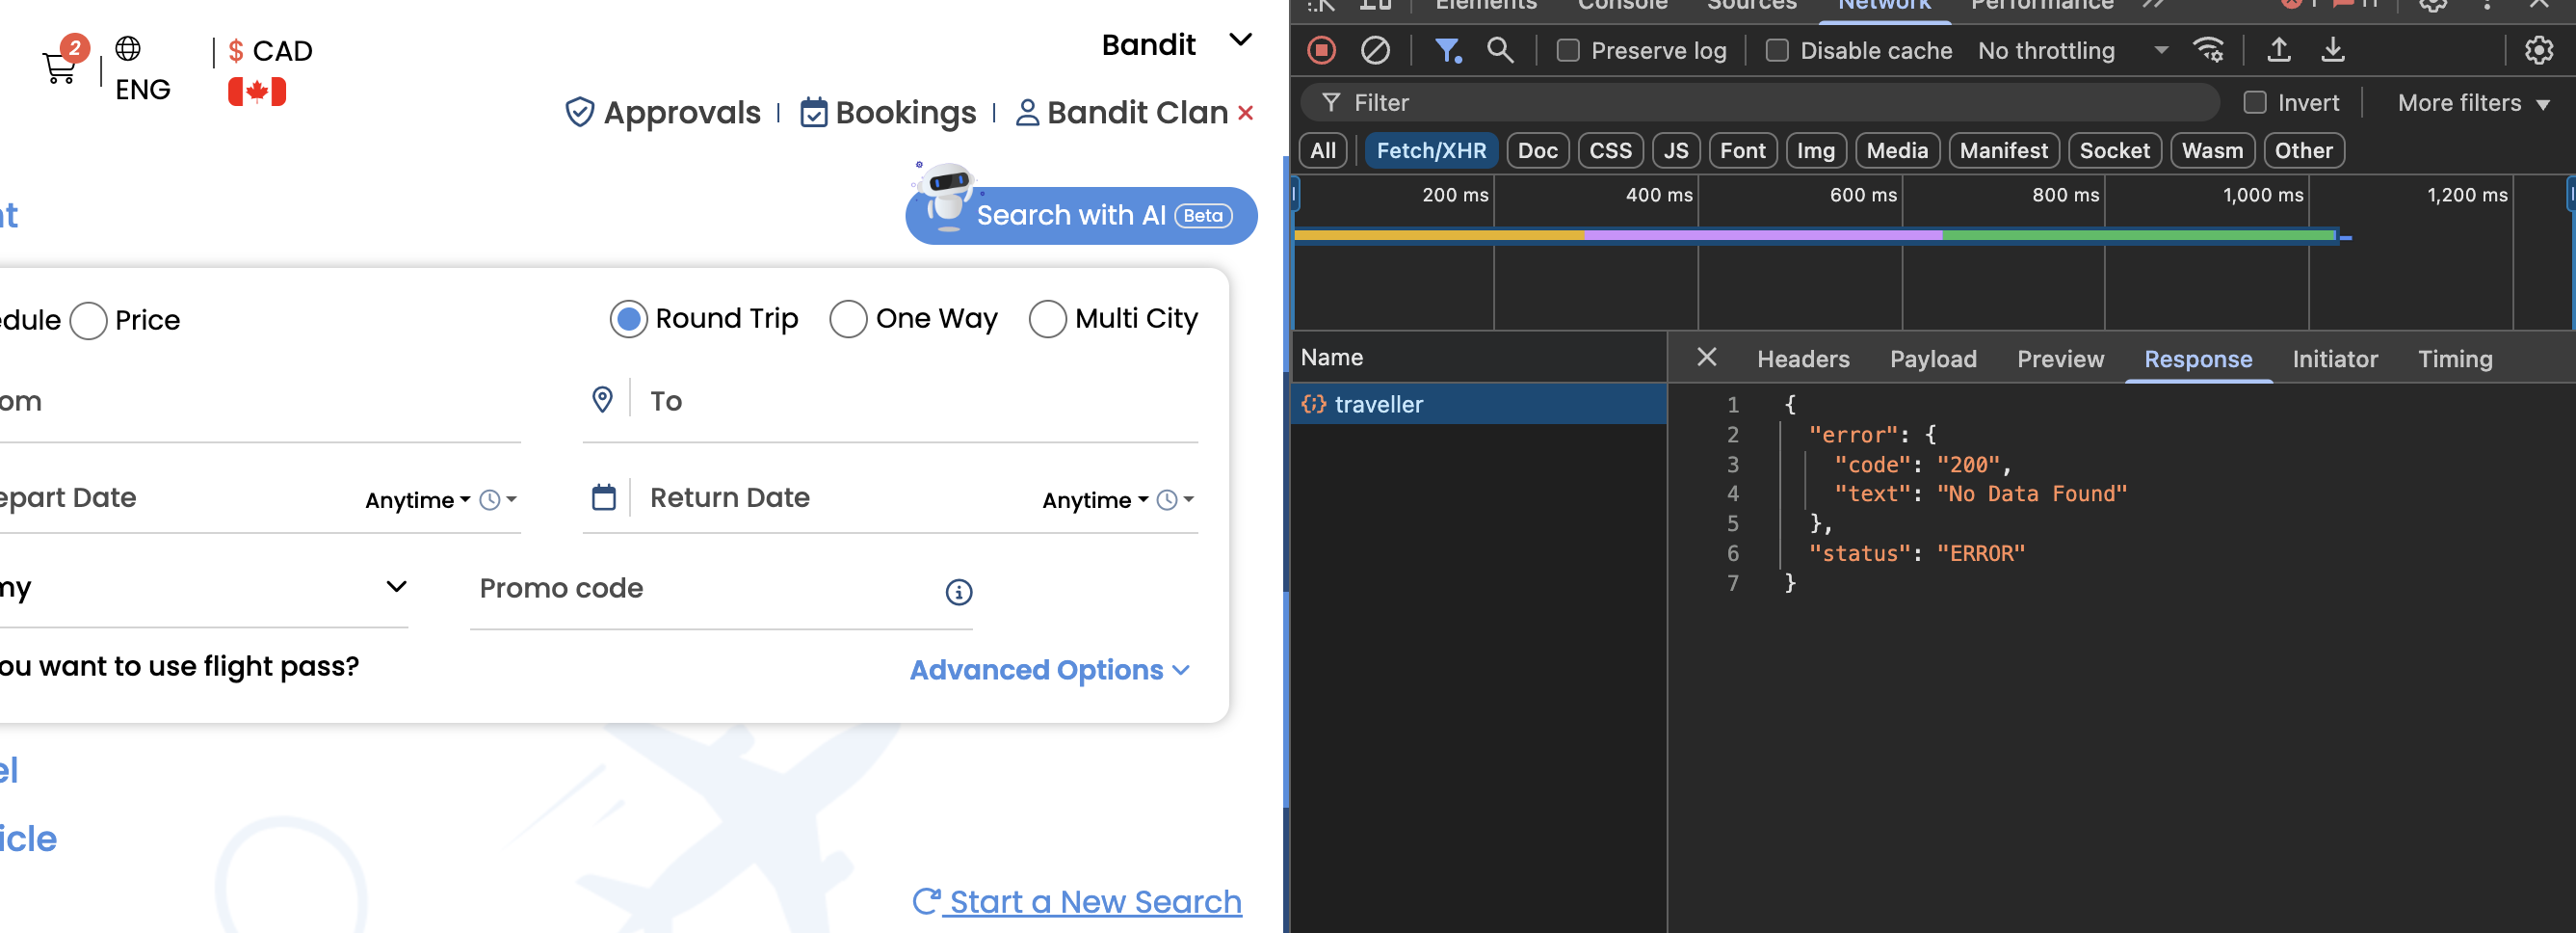The height and width of the screenshot is (933, 2576).
Task: Open depart date clock time dropdown
Action: 498,499
